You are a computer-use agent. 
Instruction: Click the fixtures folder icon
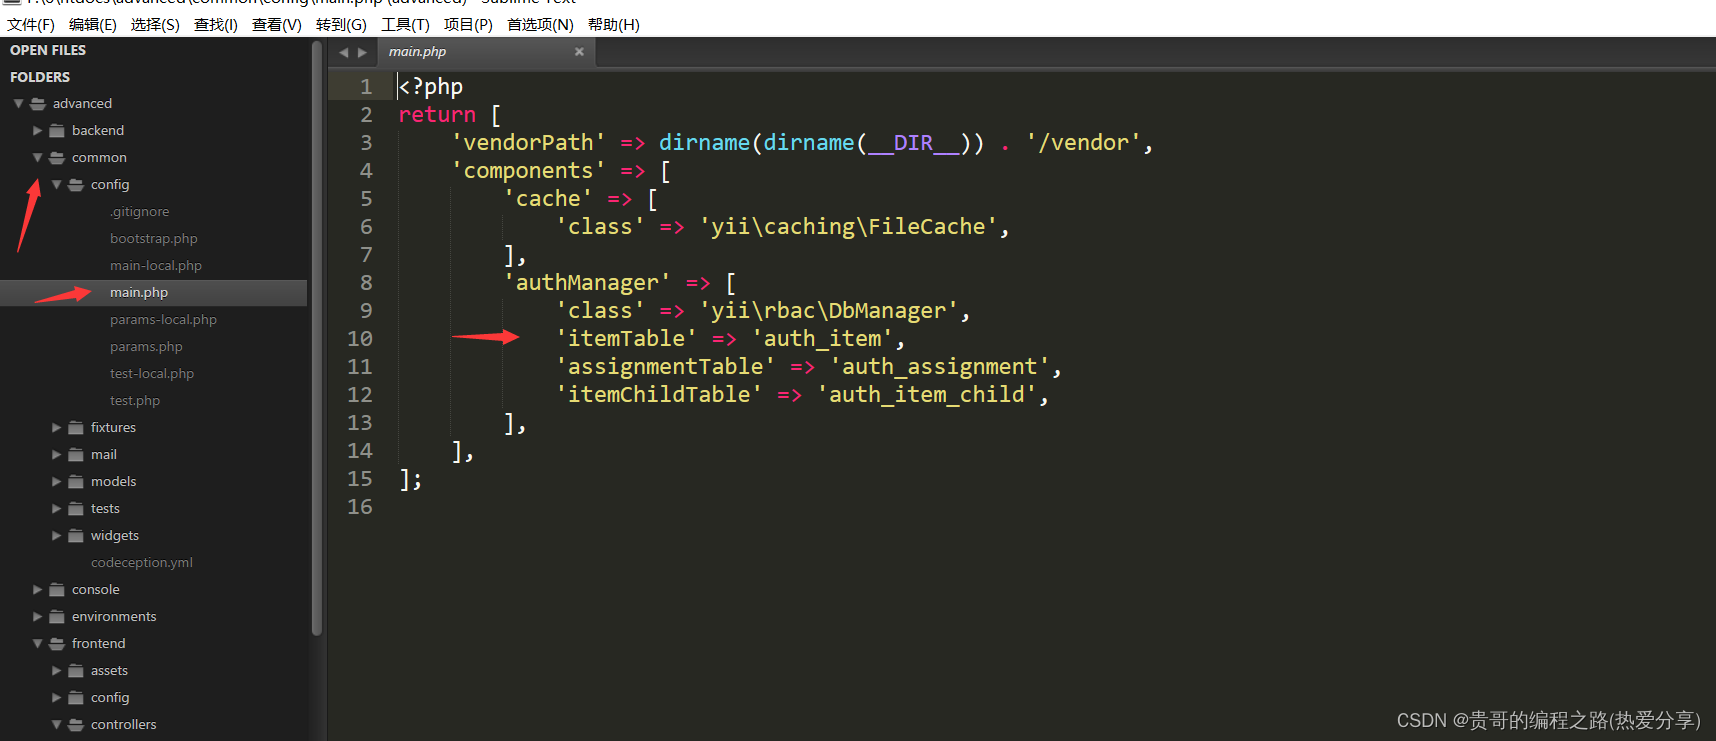(x=76, y=428)
